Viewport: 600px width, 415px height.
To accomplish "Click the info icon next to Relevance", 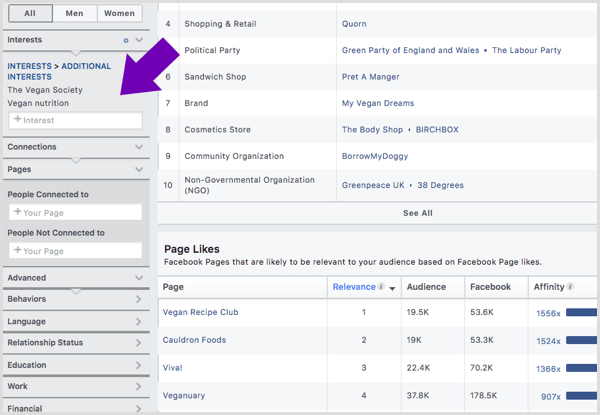I will coord(381,286).
